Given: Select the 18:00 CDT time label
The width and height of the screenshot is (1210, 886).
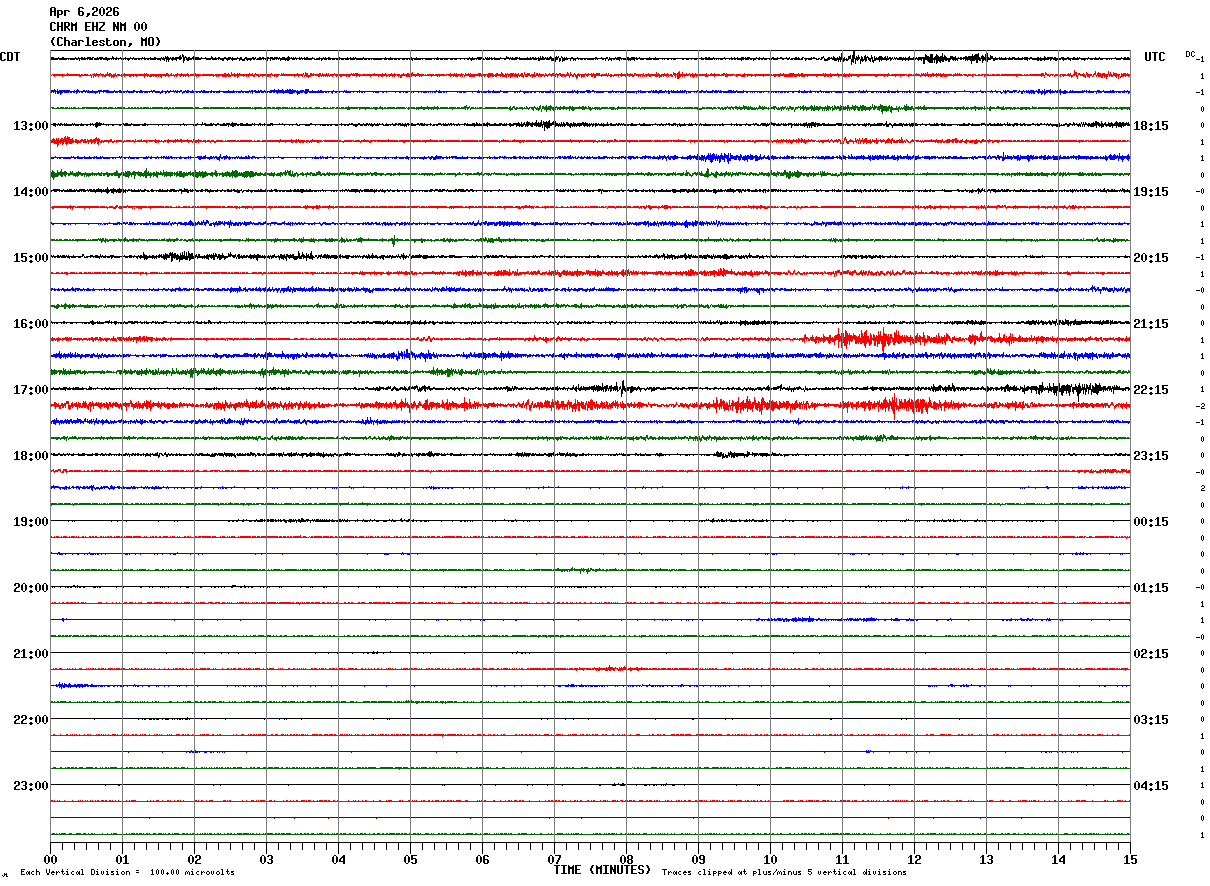Looking at the screenshot, I should [30, 456].
